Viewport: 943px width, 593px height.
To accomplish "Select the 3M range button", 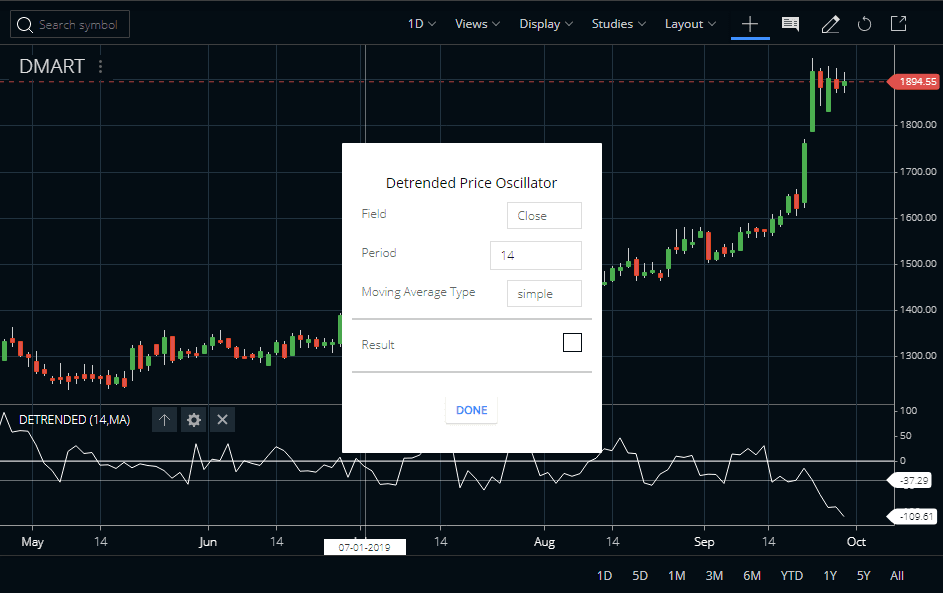I will [x=714, y=576].
